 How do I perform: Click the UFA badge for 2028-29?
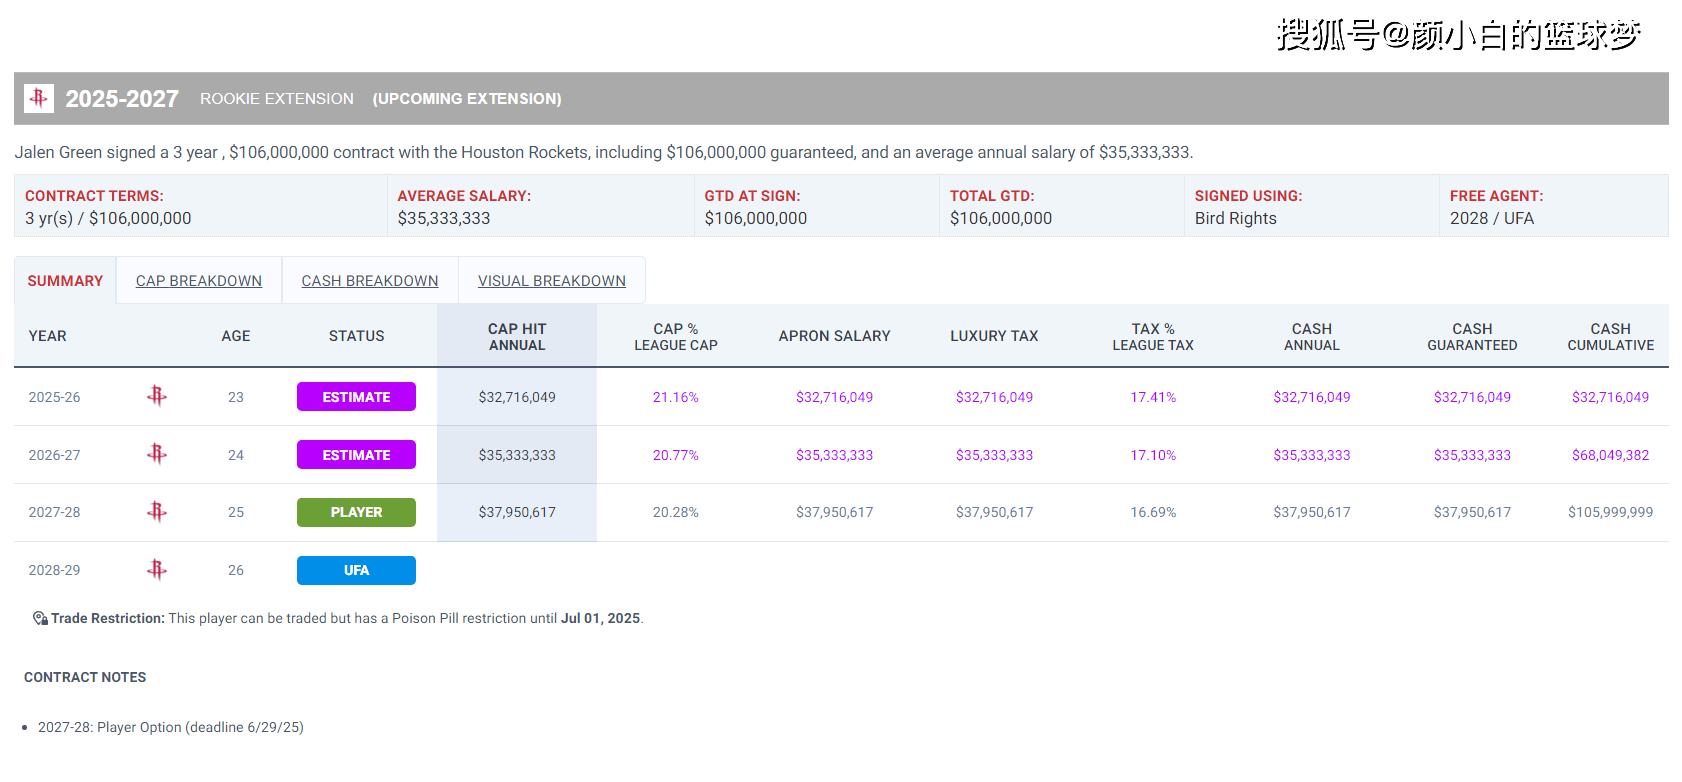click(x=356, y=570)
